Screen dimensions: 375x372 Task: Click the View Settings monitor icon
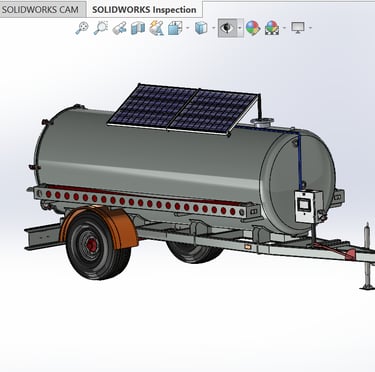(298, 27)
